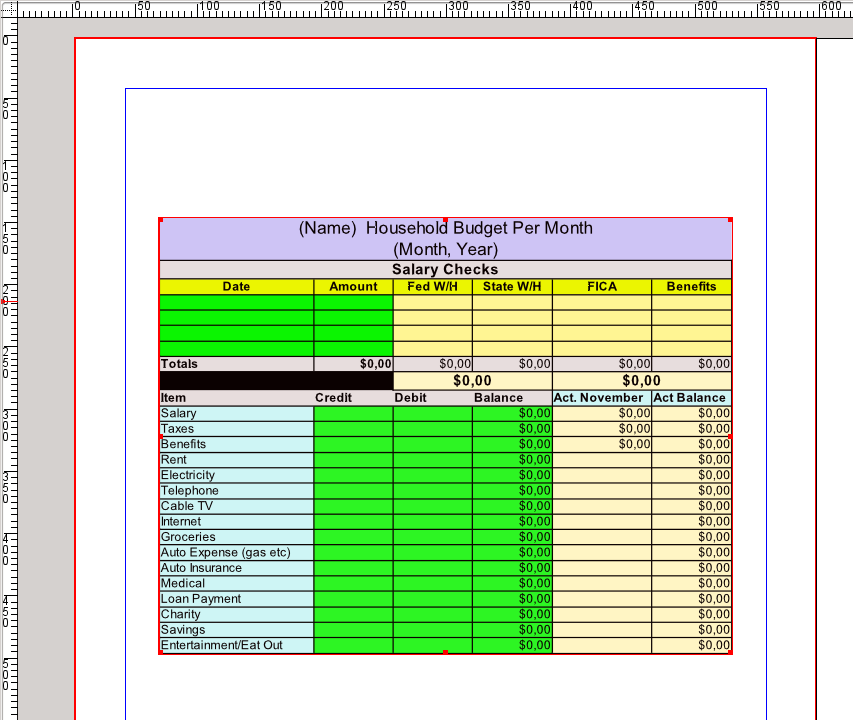Click the Act. November column header

[602, 398]
